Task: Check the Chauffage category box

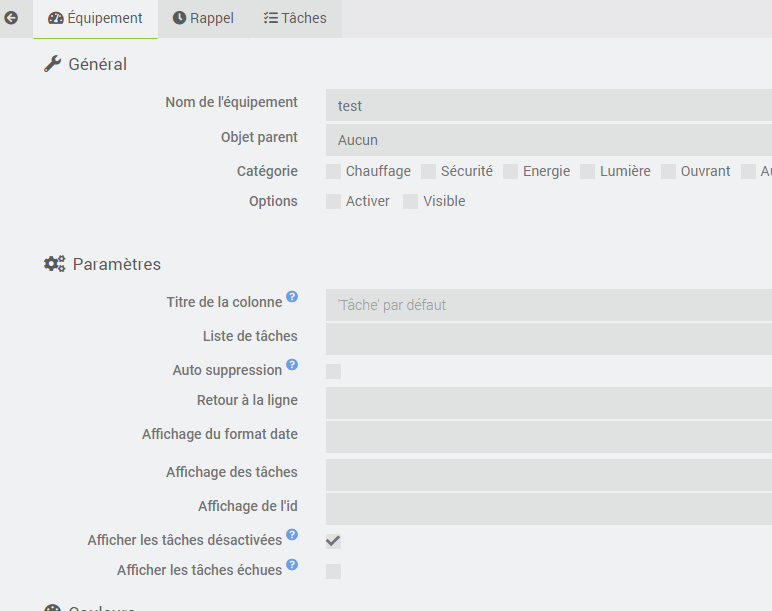Action: (x=334, y=172)
